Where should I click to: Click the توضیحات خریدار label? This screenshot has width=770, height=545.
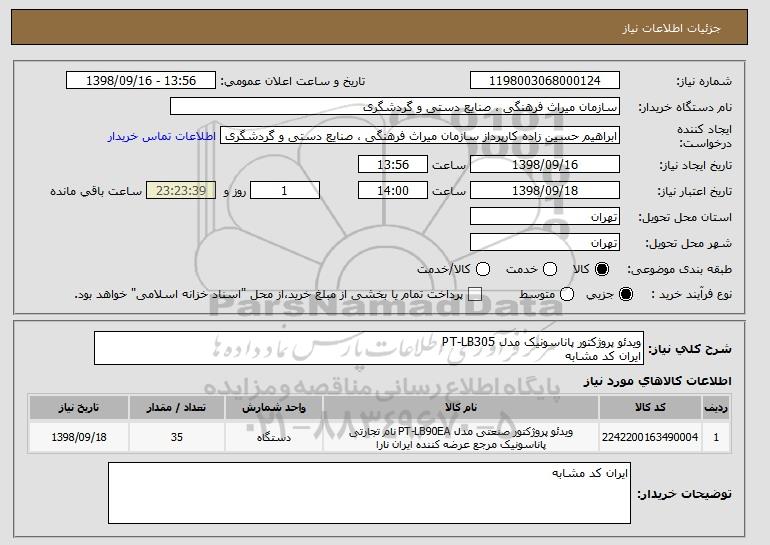(684, 494)
